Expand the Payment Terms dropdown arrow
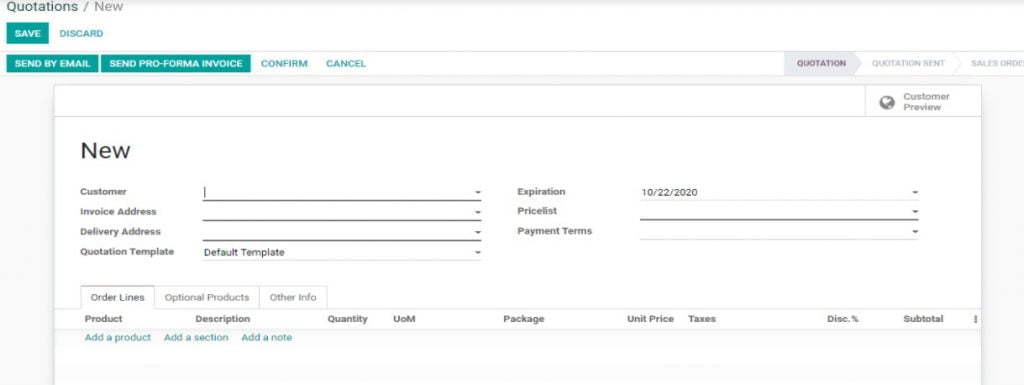 point(915,232)
